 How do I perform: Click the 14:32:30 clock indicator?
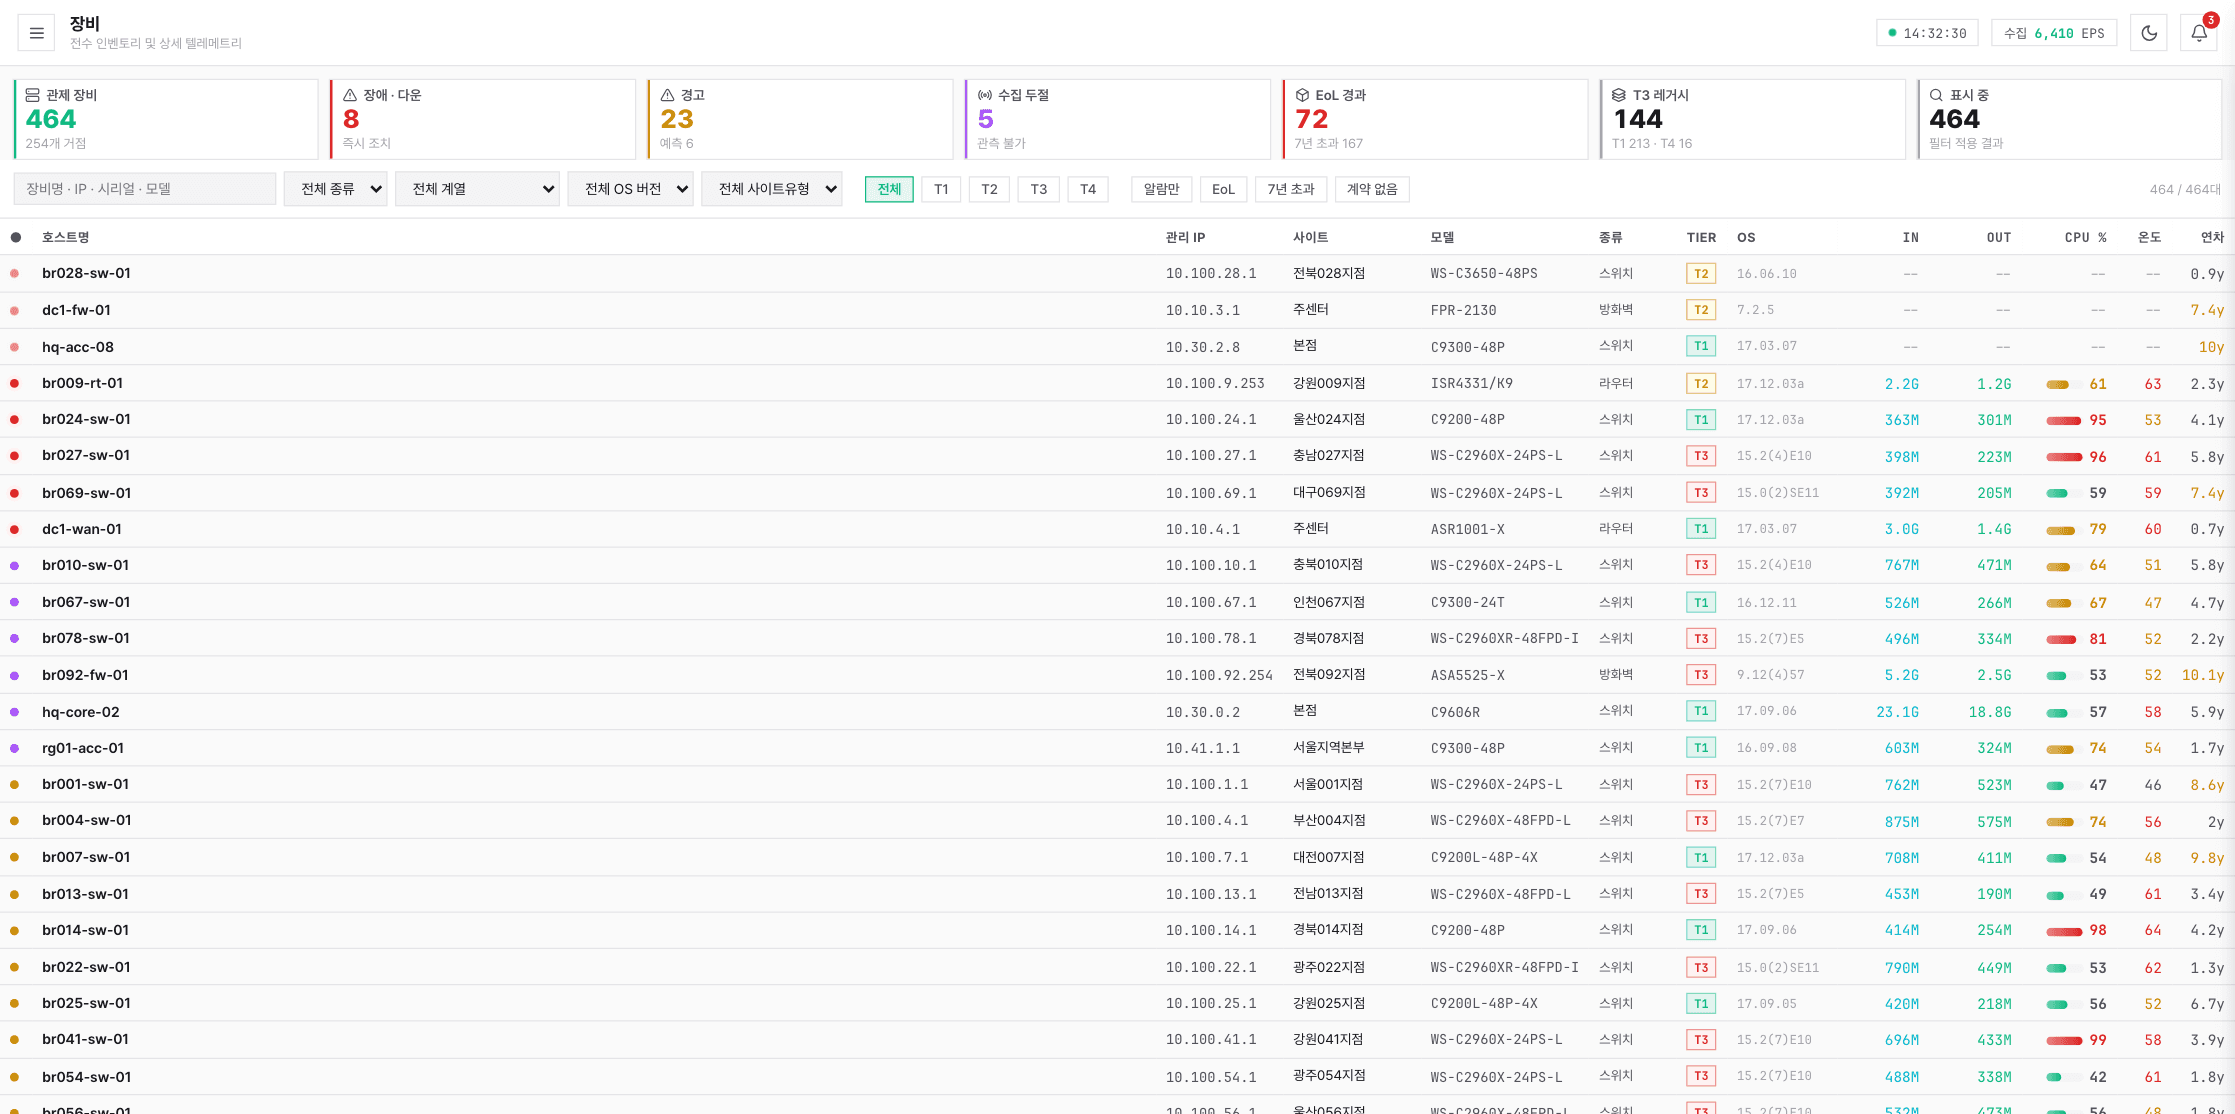click(1927, 33)
